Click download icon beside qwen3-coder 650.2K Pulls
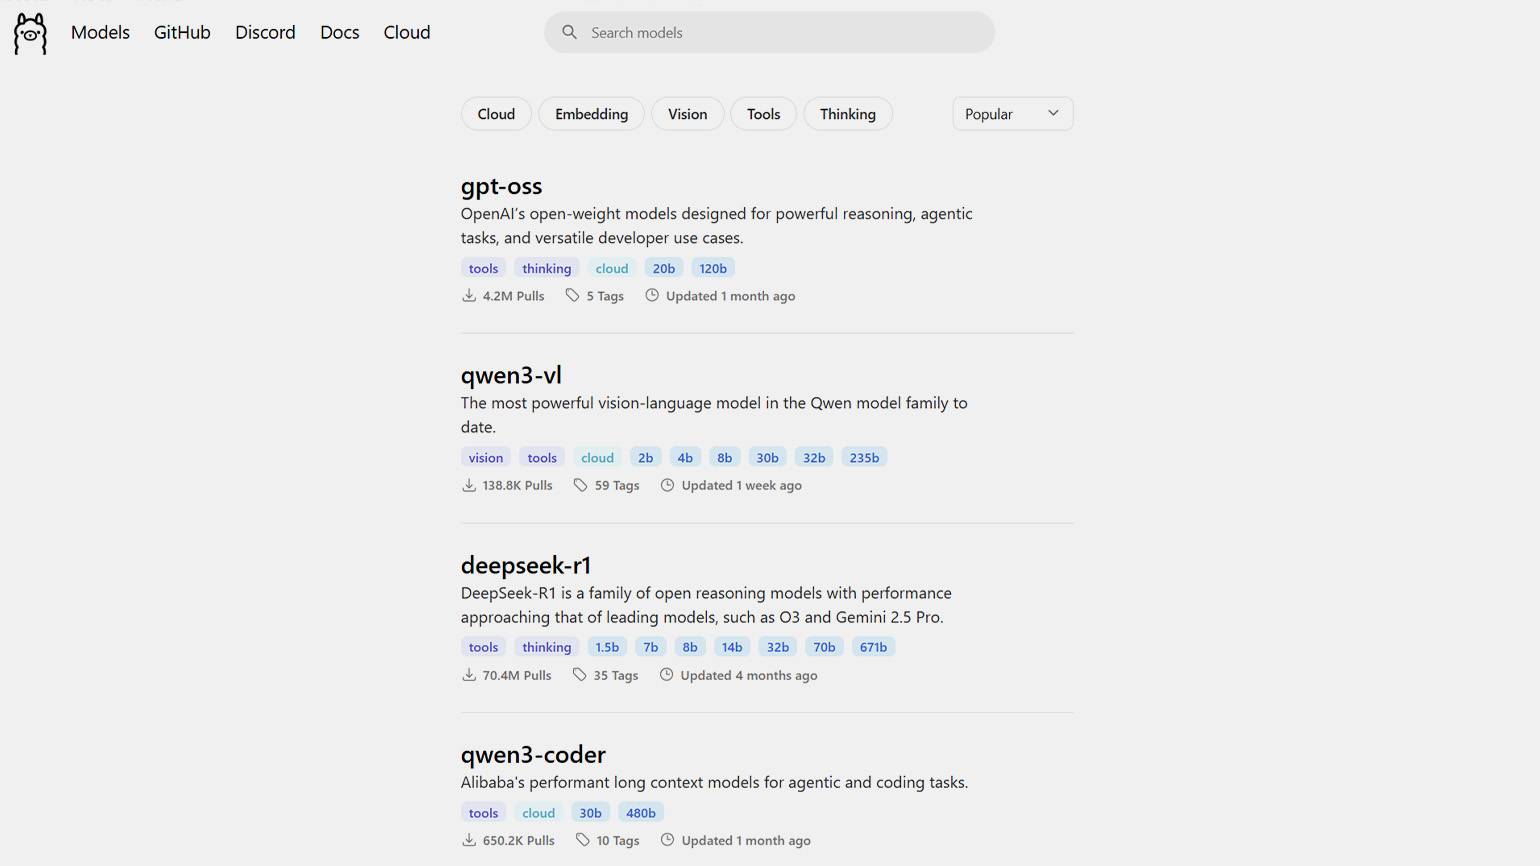The image size is (1540, 866). 469,840
